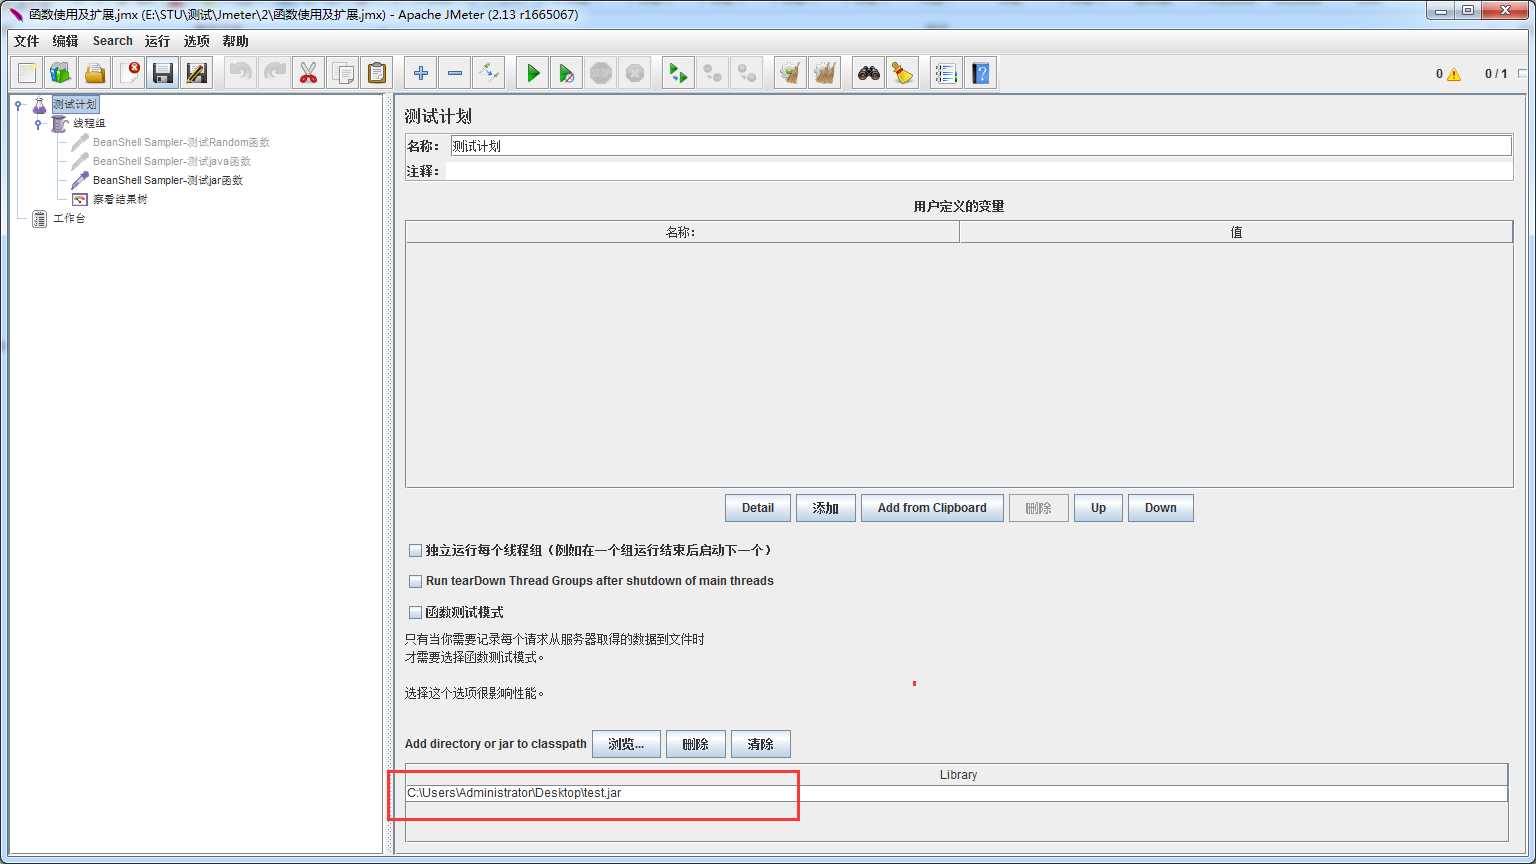Click the Up button
Image resolution: width=1536 pixels, height=864 pixels.
1098,508
